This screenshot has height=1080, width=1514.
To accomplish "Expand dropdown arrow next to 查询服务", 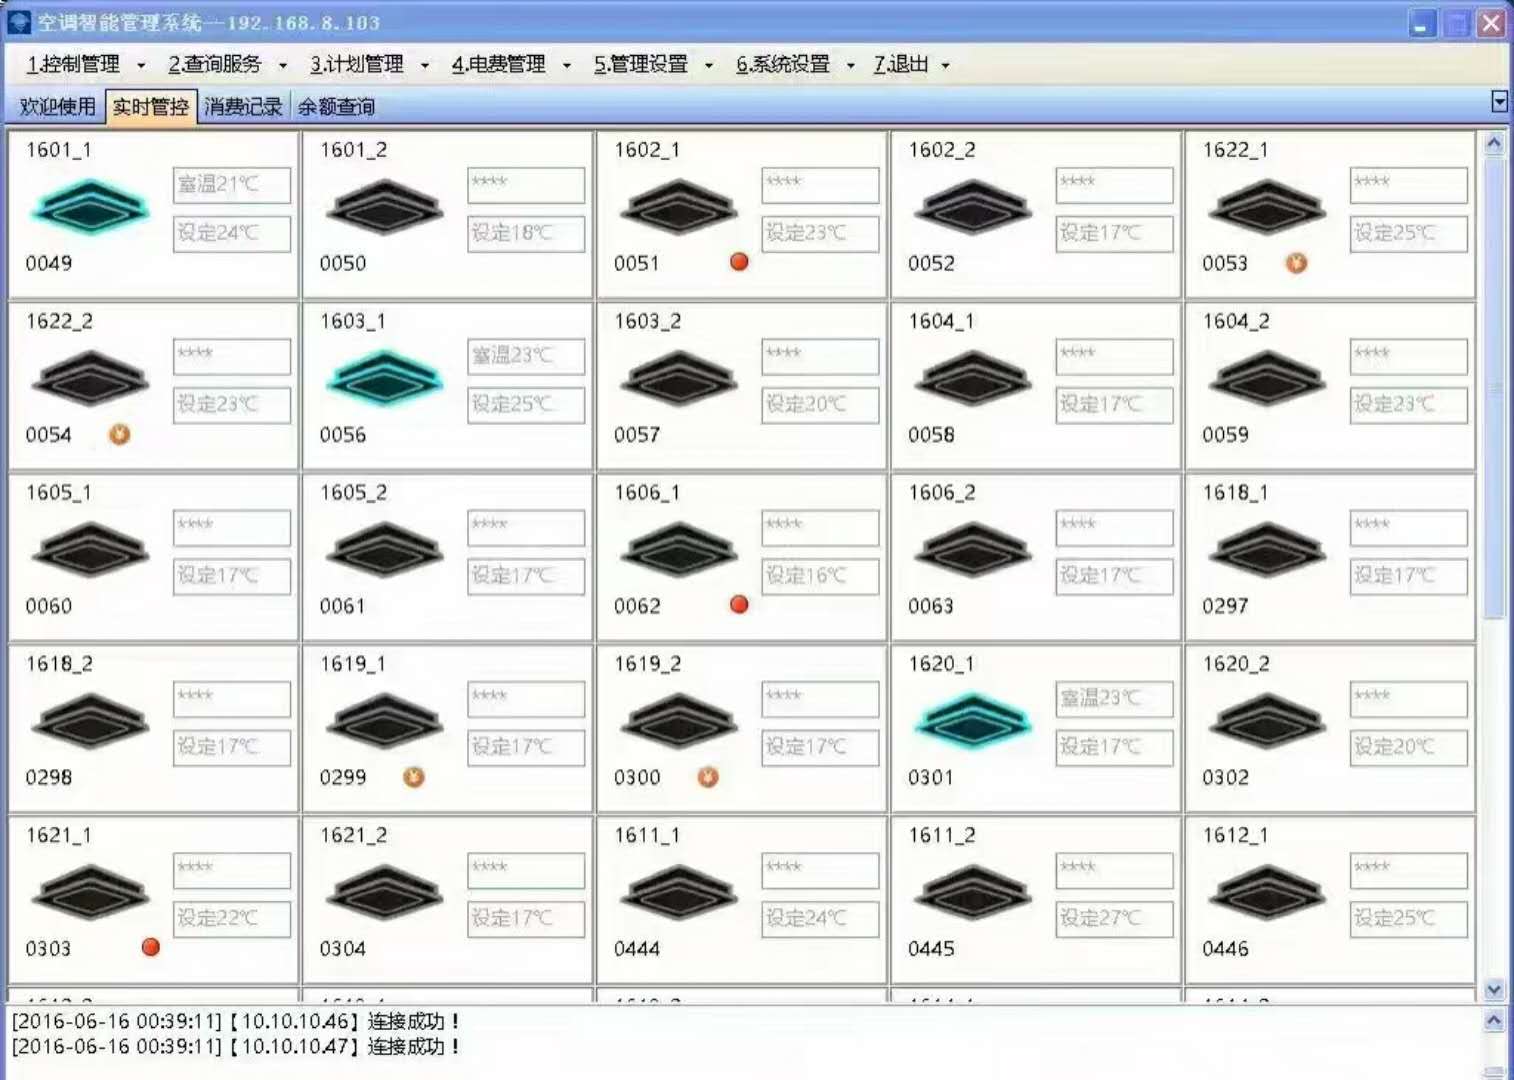I will pyautogui.click(x=283, y=66).
